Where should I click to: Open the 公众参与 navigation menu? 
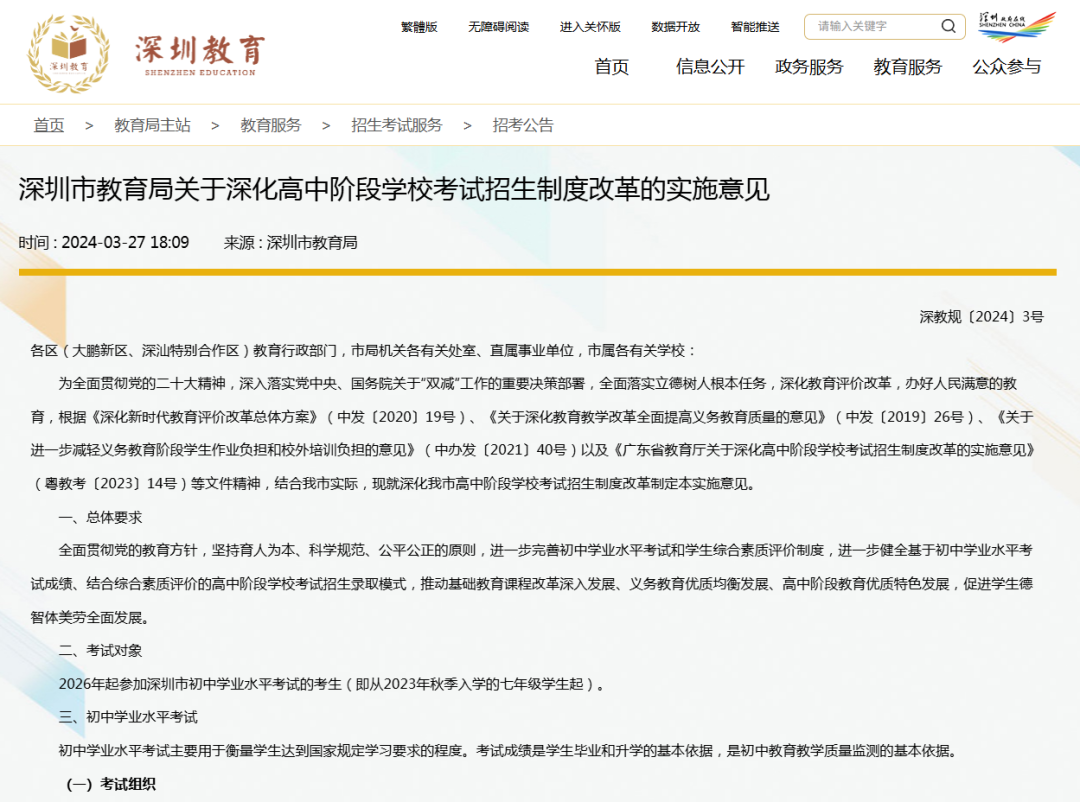pyautogui.click(x=1006, y=67)
